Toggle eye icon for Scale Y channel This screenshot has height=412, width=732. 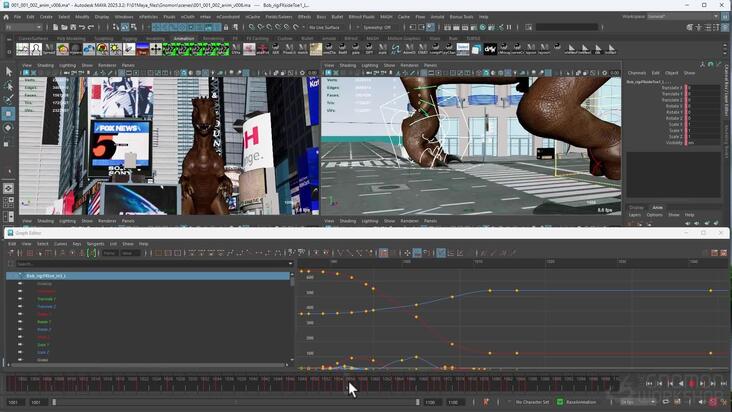pyautogui.click(x=20, y=344)
